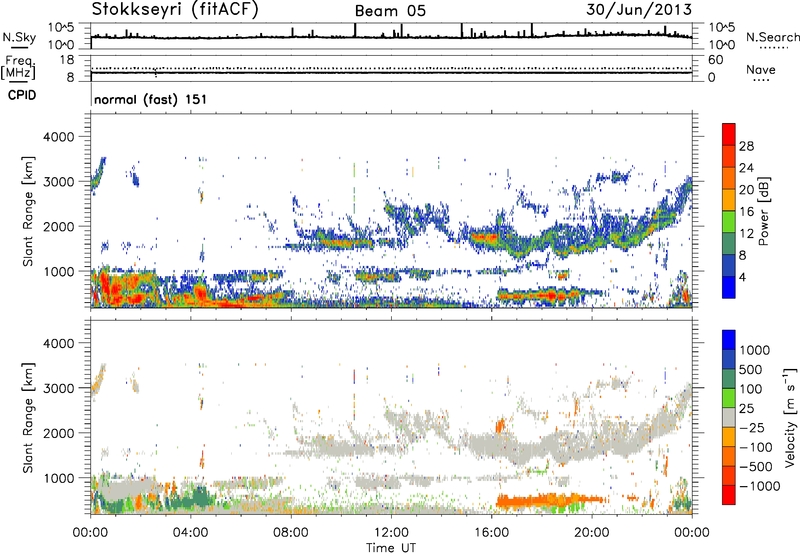800x554 pixels.
Task: Click the Slant Range label of velocity panel
Action: point(28,417)
